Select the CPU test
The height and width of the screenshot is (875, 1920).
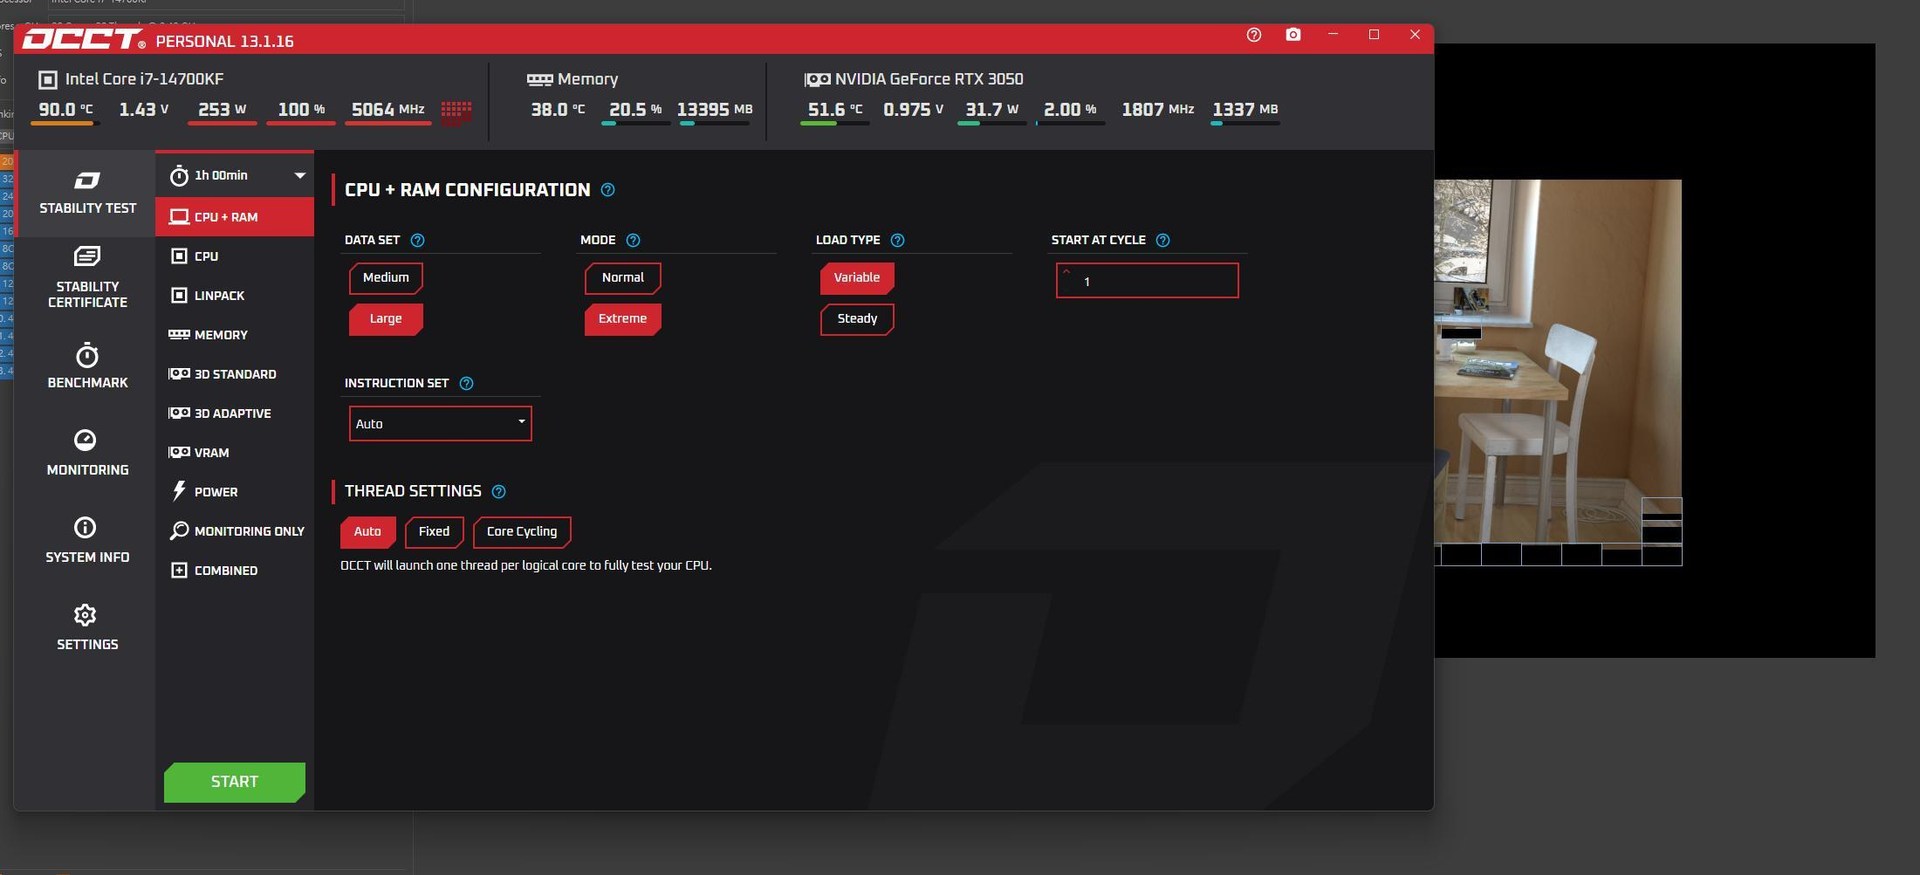(235, 256)
